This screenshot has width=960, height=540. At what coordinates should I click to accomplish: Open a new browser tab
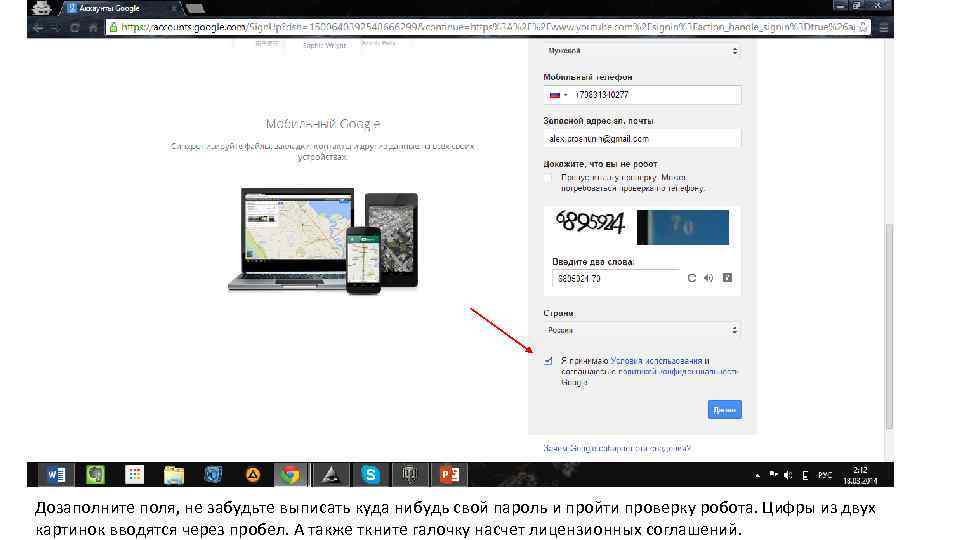[x=195, y=9]
